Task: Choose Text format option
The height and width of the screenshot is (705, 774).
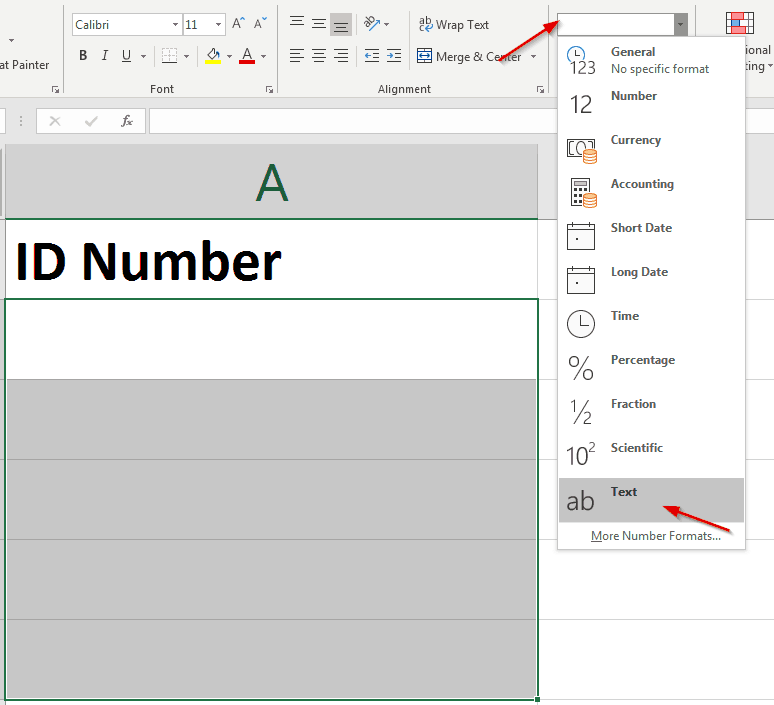Action: tap(651, 500)
